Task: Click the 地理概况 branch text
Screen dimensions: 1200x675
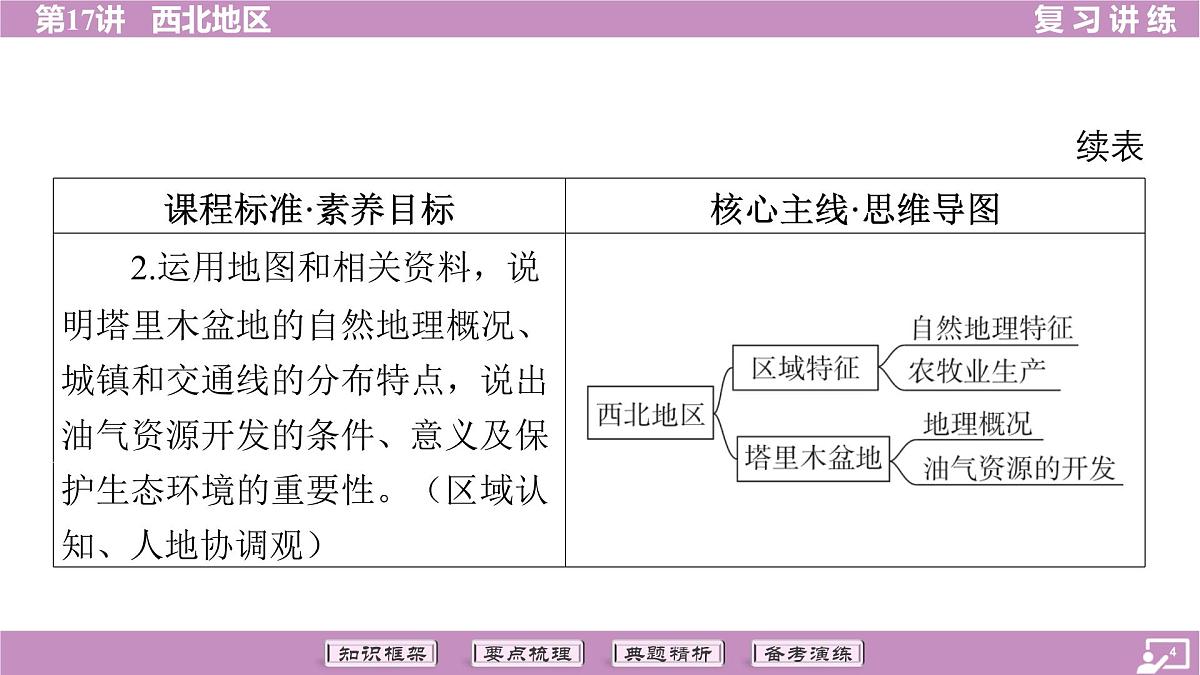Action: [x=977, y=423]
